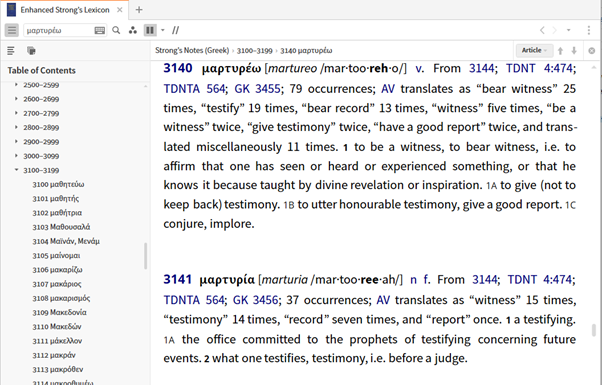Select 3111 μάκελλον in contents

[x=57, y=340]
